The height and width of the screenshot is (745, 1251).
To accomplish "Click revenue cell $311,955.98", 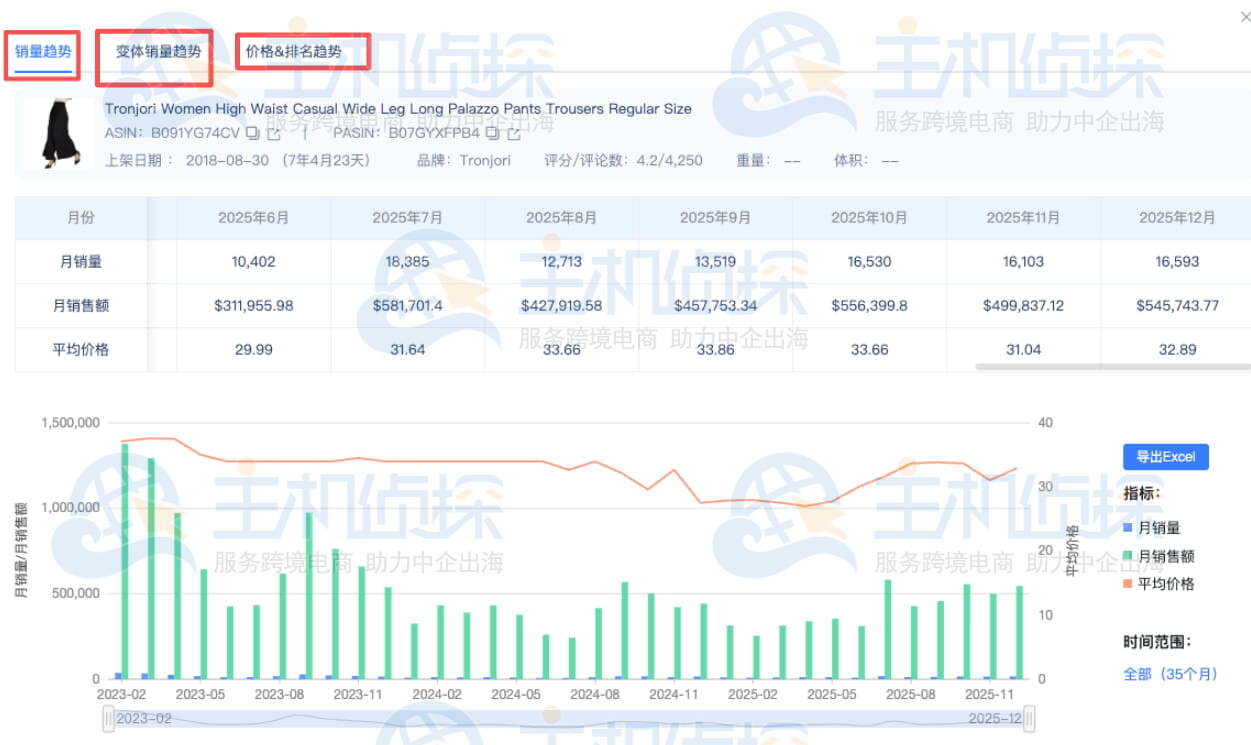I will coord(254,306).
